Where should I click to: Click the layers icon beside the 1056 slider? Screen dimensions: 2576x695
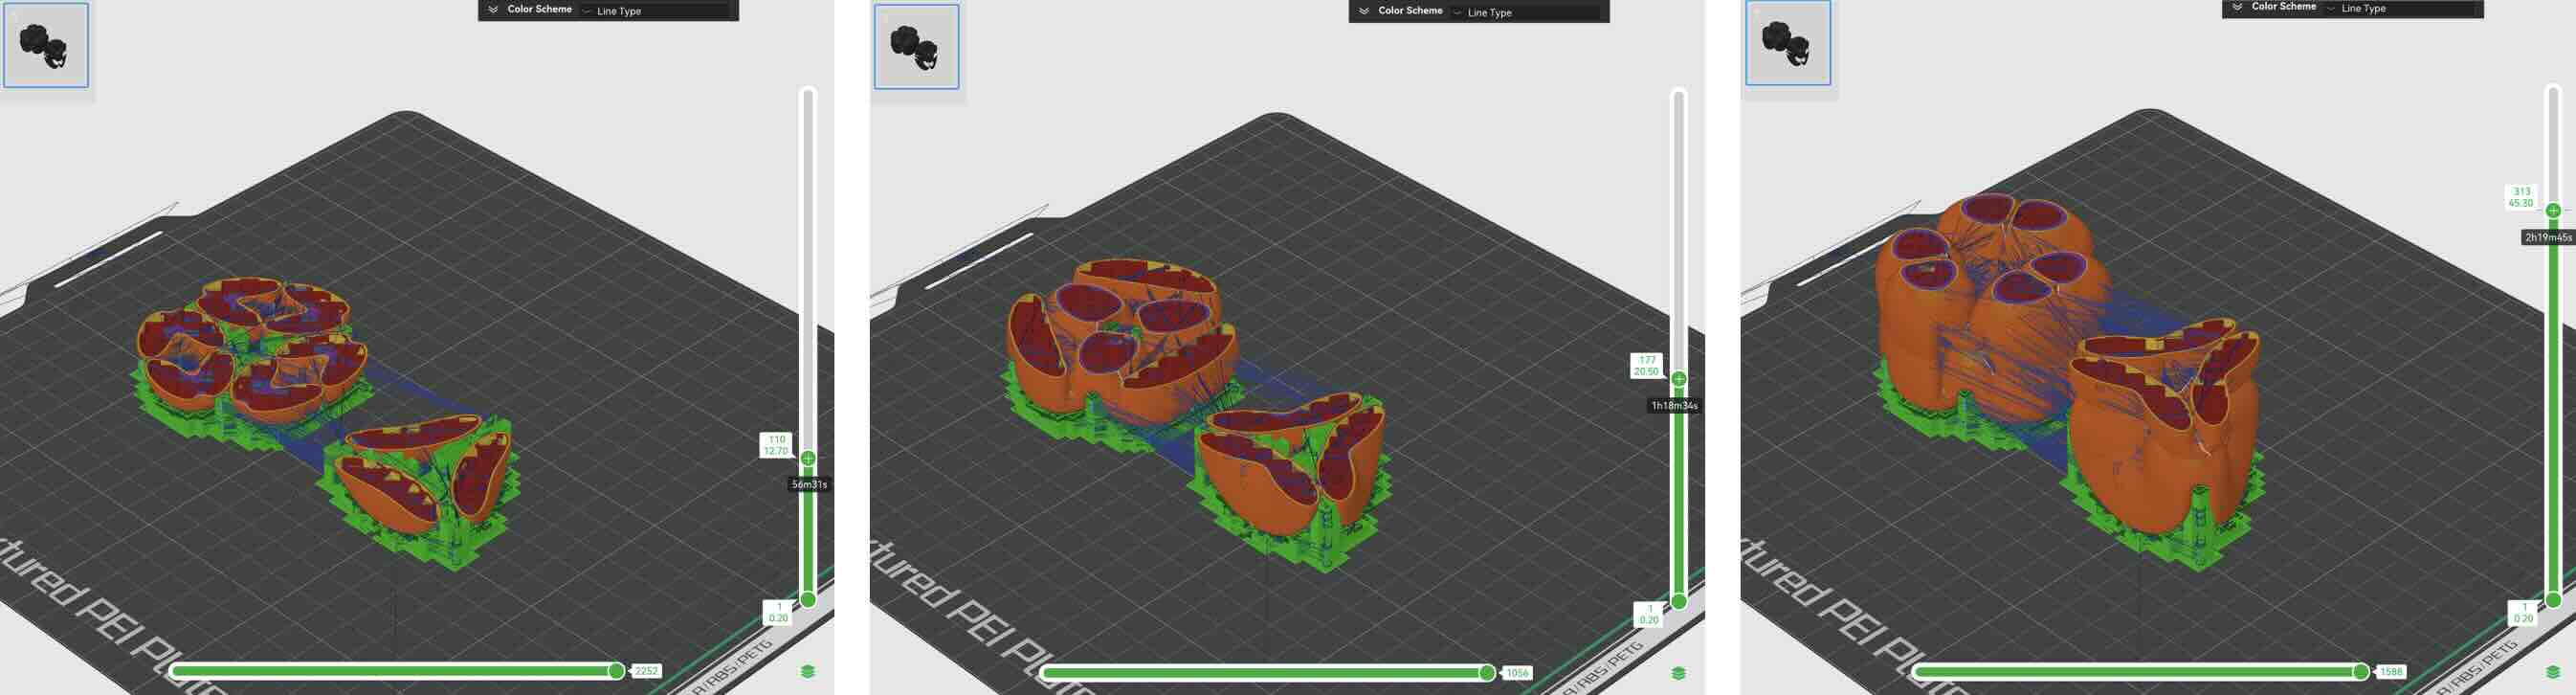coord(1678,673)
